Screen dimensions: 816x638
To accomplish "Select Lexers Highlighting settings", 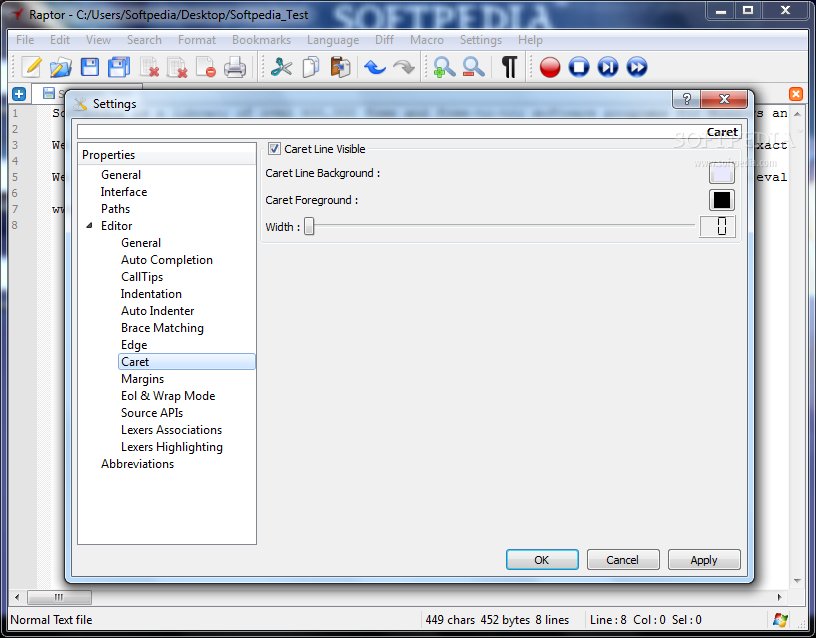I will click(171, 446).
